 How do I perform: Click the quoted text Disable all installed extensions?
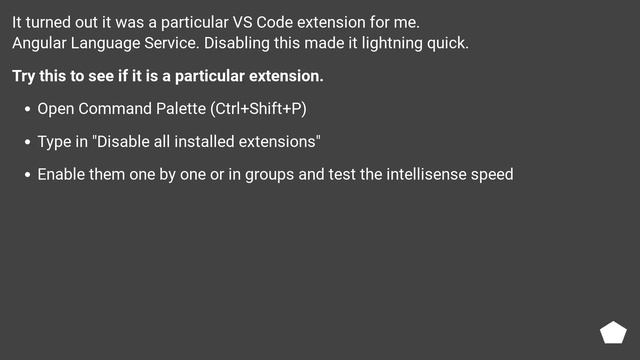(206, 142)
